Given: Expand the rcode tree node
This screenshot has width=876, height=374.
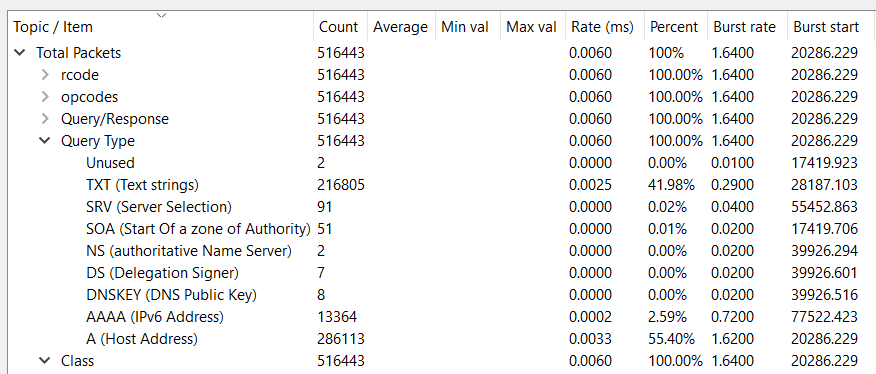Looking at the screenshot, I should 45,75.
